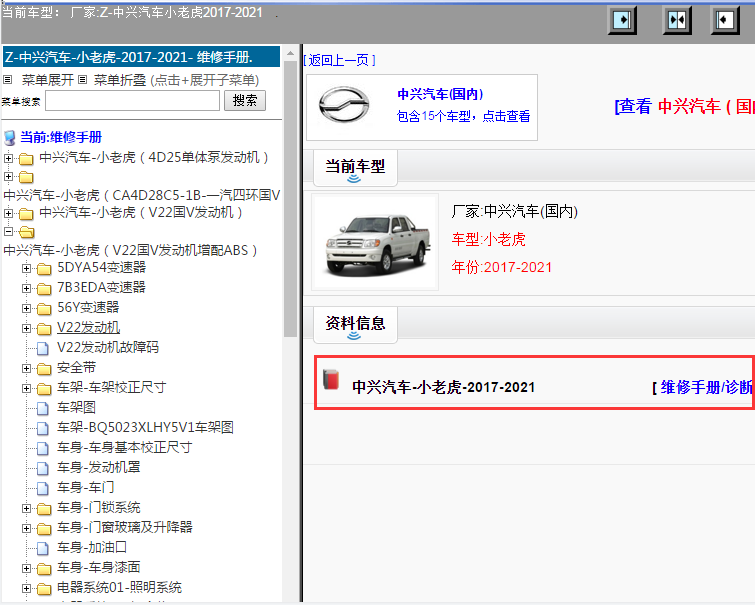The image size is (755, 605).
Task: Click folder icon of 安全带
Action: point(44,369)
